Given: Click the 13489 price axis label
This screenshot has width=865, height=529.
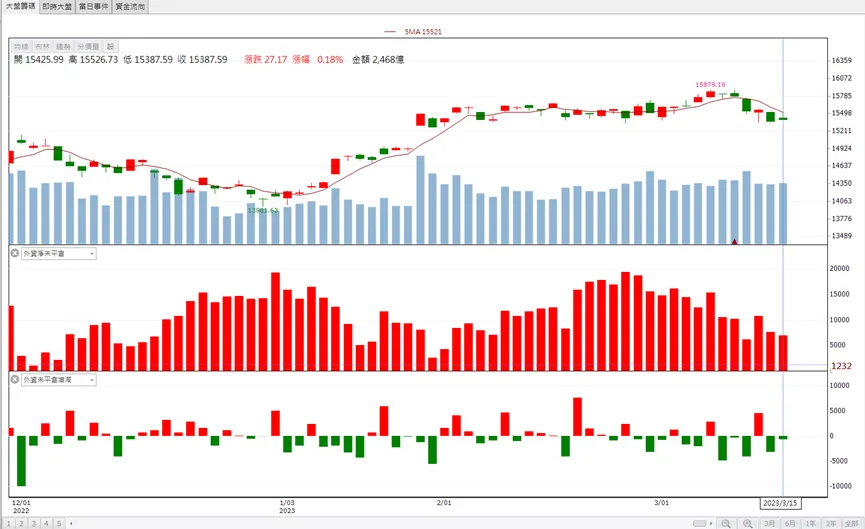Looking at the screenshot, I should [841, 236].
